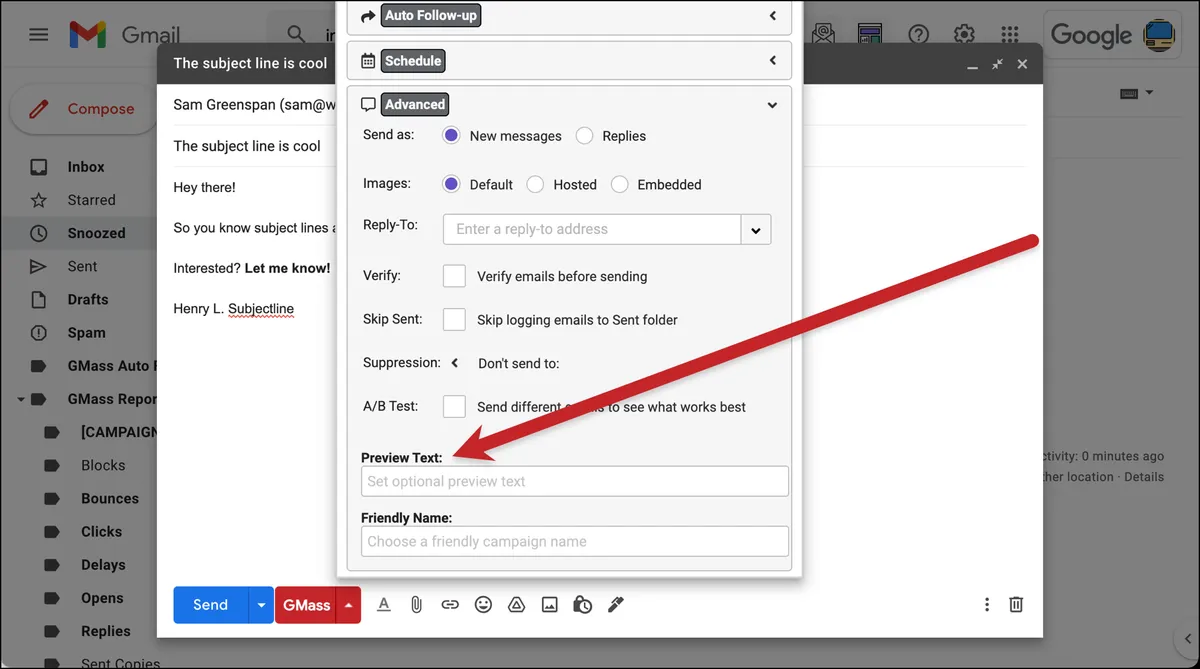
Task: Click the input tools keyboard icon
Action: (1129, 93)
